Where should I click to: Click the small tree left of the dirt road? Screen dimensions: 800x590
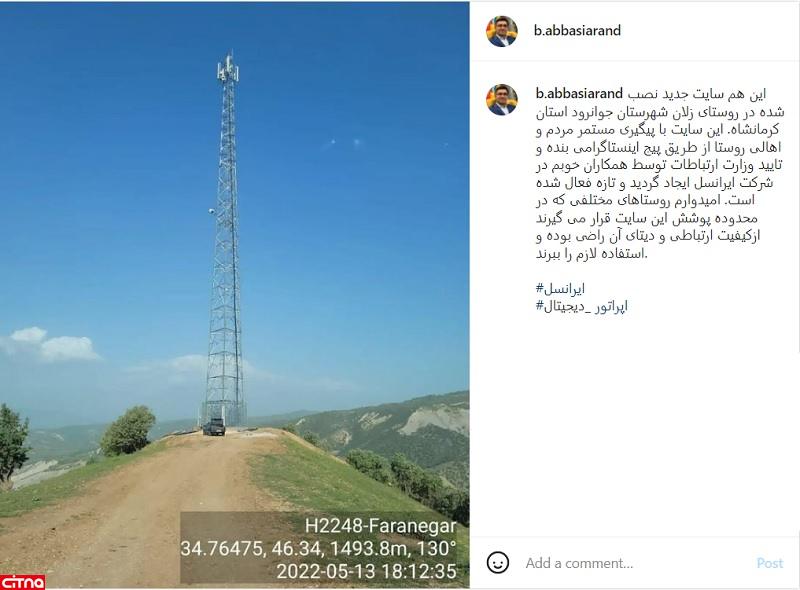[x=128, y=430]
